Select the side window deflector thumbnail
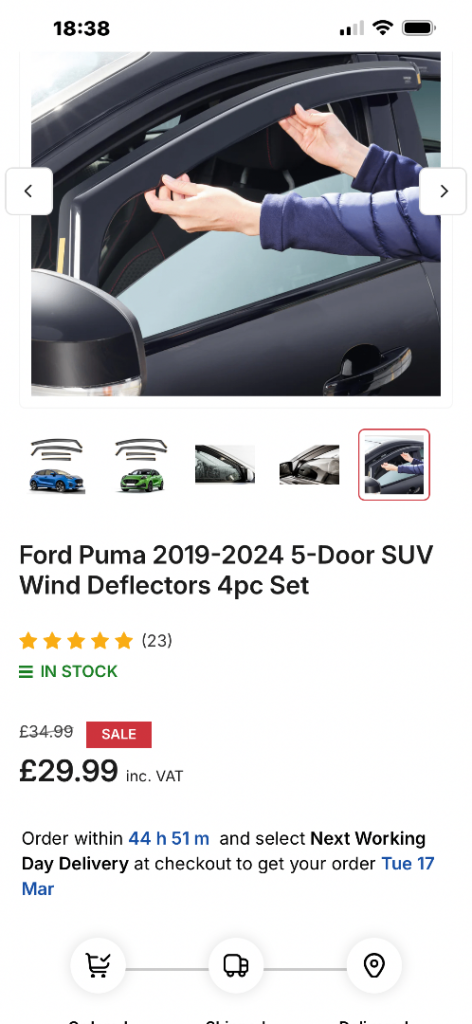Screen dimensions: 472x1024 [x=225, y=464]
